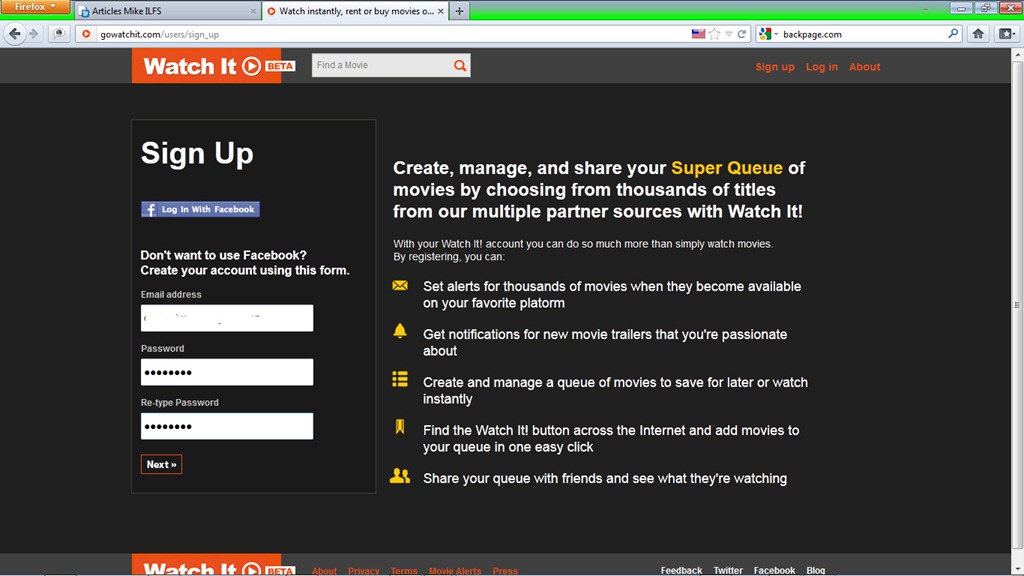1024x576 pixels.
Task: Click the friends share icon
Action: click(400, 475)
